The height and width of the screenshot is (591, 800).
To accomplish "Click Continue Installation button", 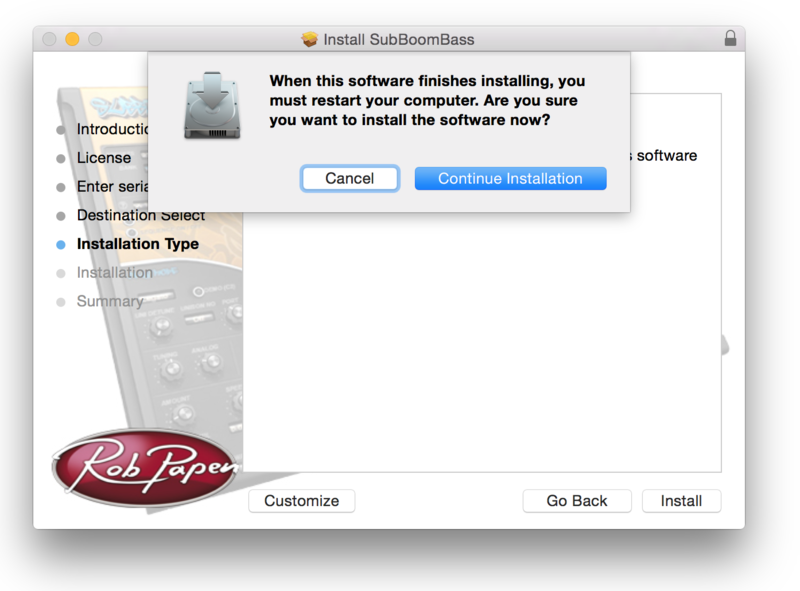I will (x=510, y=179).
